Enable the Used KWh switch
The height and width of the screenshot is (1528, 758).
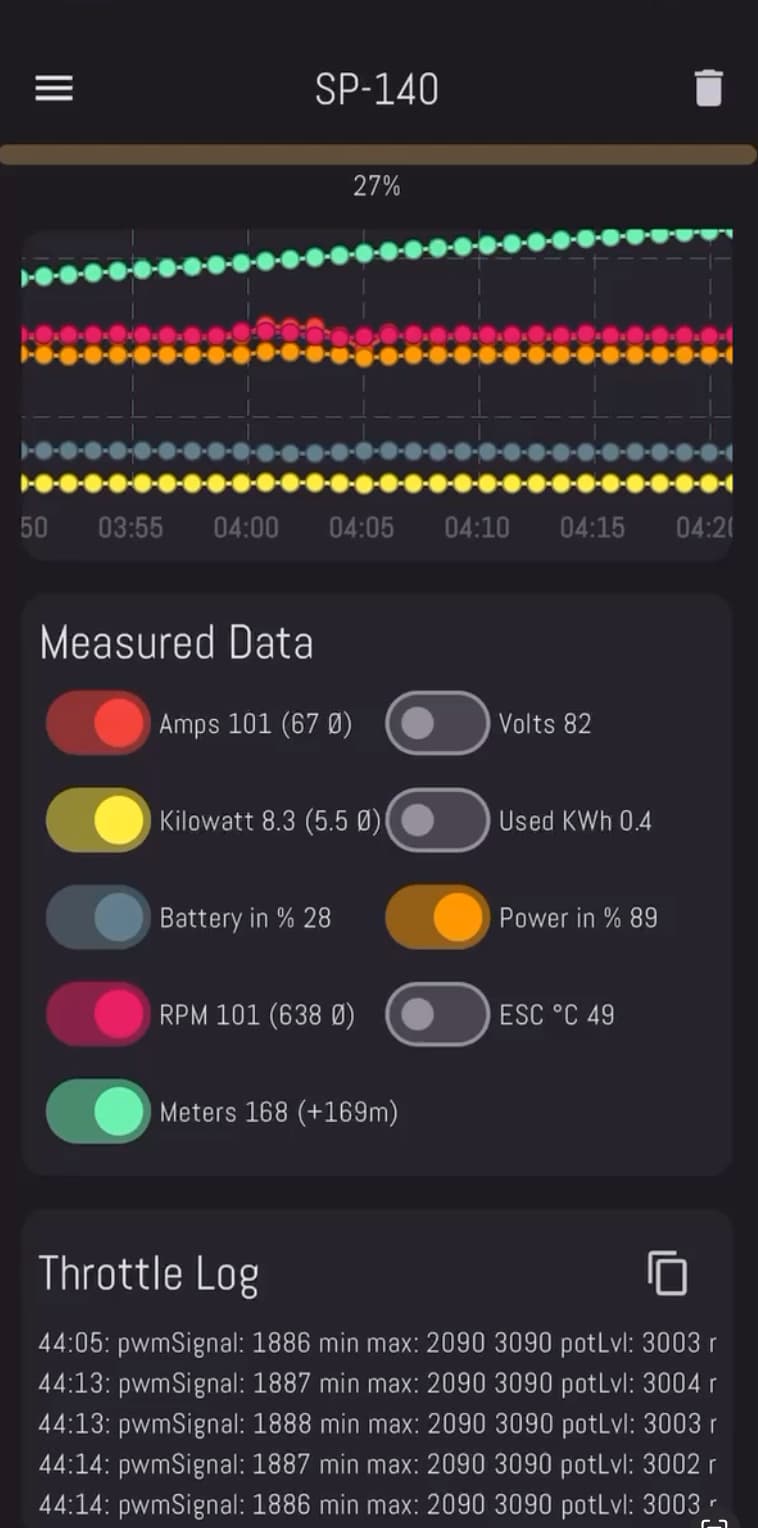click(437, 820)
